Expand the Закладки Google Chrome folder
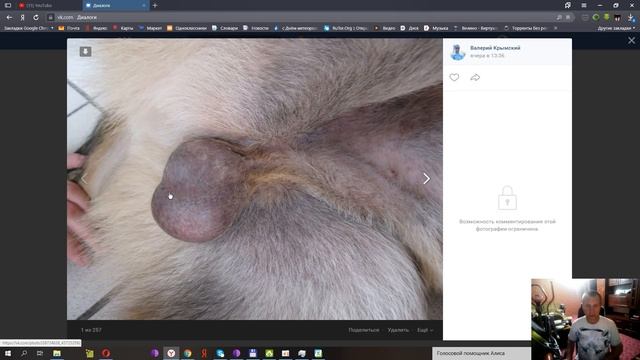The image size is (640, 360). tap(29, 28)
